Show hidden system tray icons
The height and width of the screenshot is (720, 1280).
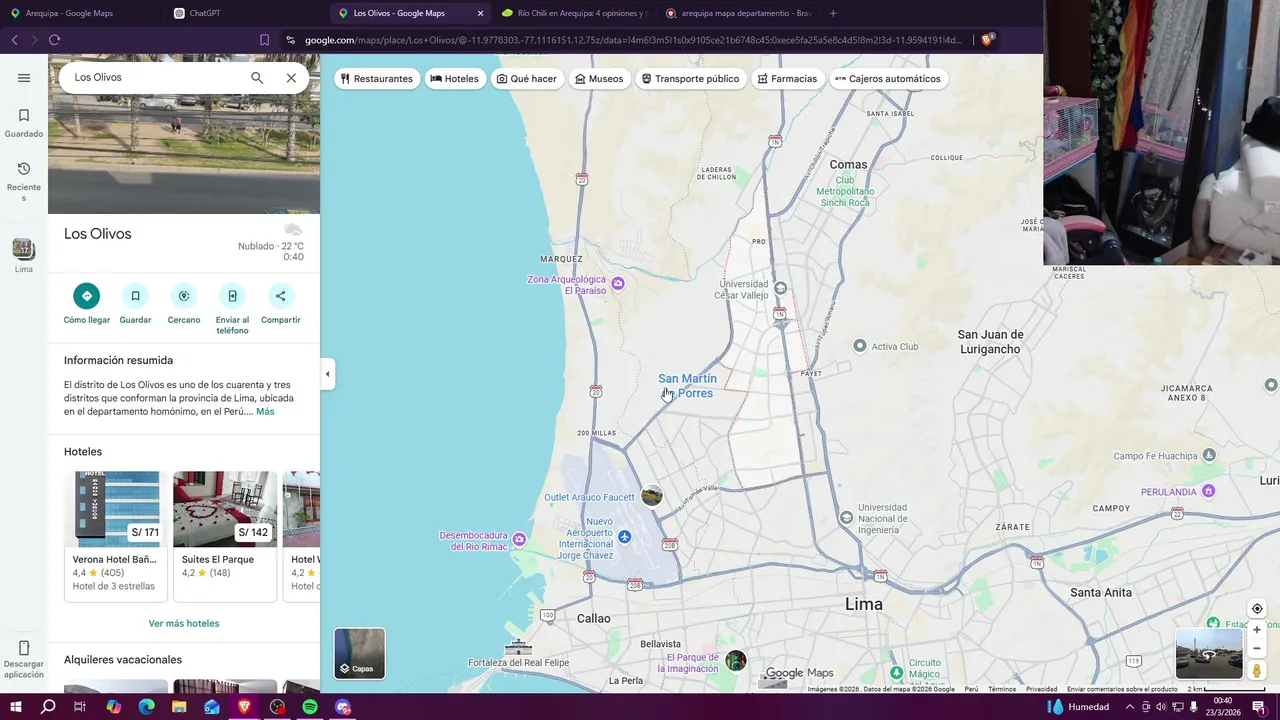coord(1130,707)
